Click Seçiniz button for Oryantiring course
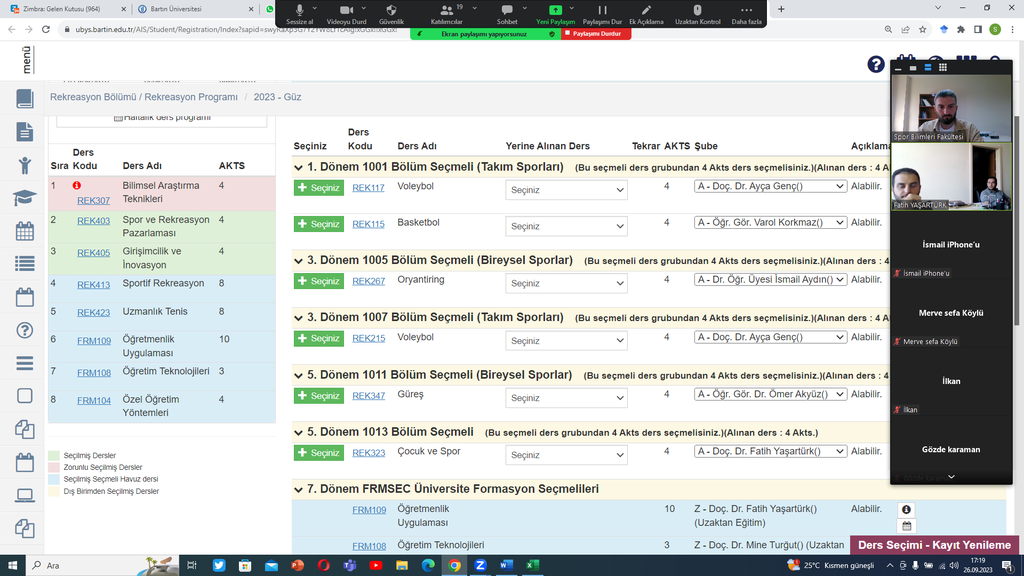 coord(319,281)
